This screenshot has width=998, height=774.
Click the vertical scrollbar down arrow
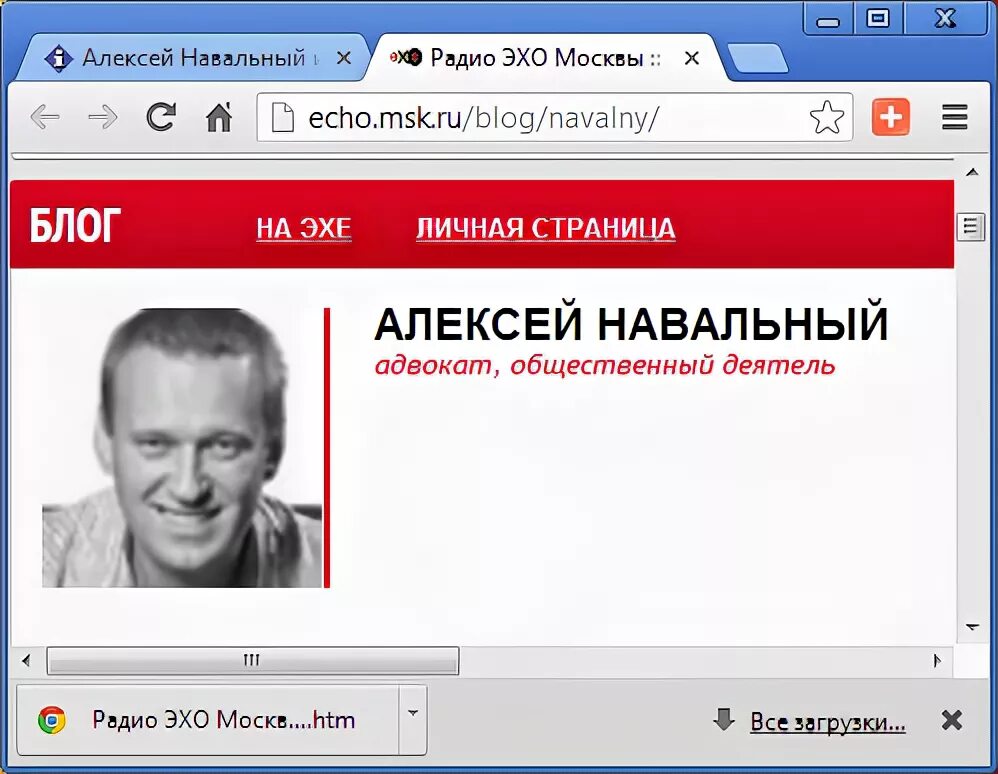coord(972,627)
